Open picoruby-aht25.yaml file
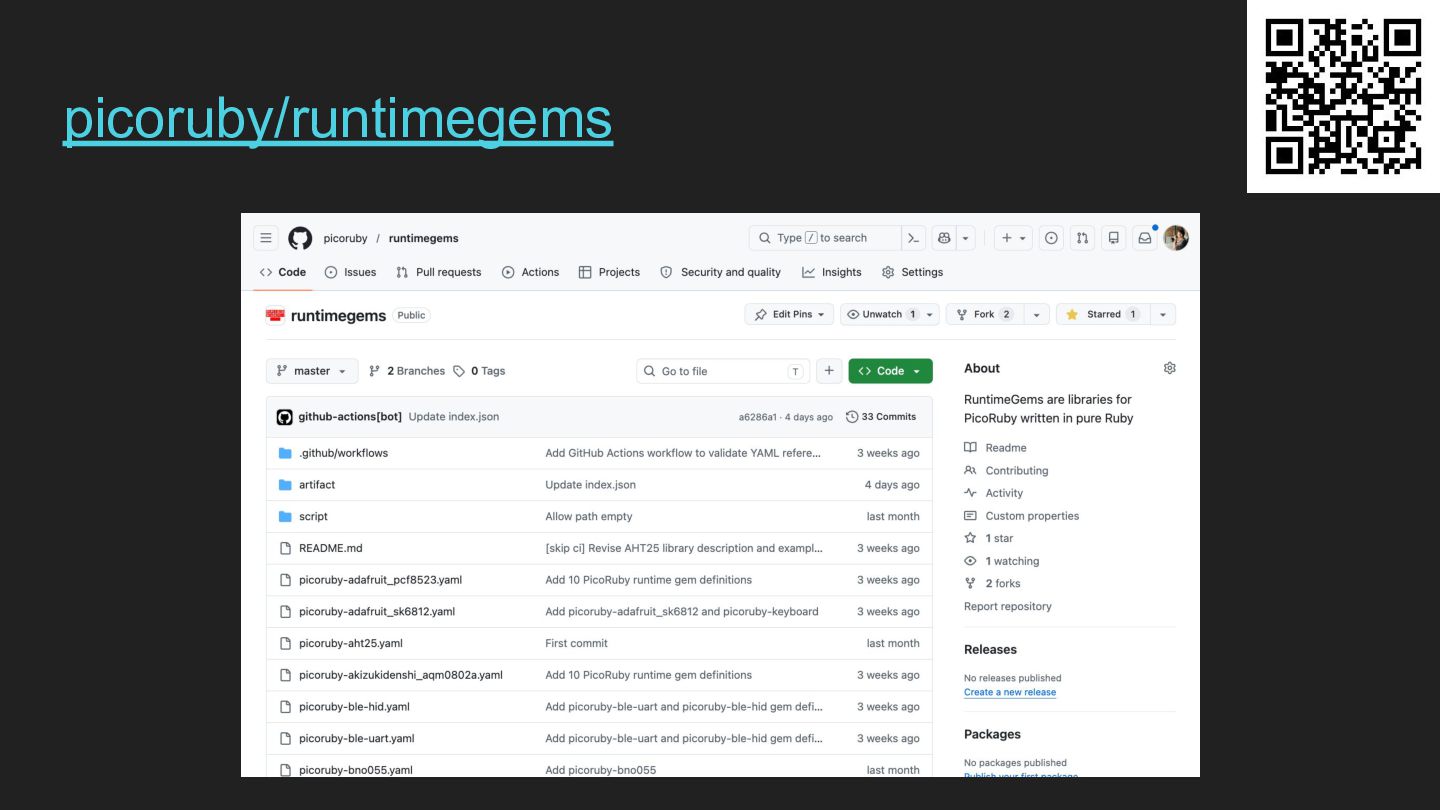The height and width of the screenshot is (810, 1440). [x=351, y=644]
